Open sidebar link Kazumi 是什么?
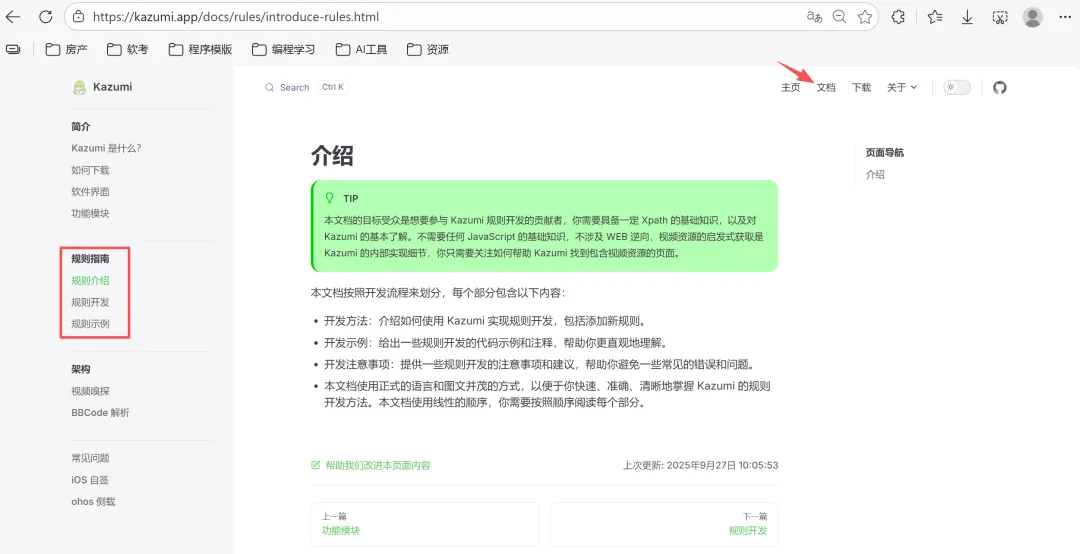The height and width of the screenshot is (554, 1080). pyautogui.click(x=106, y=148)
